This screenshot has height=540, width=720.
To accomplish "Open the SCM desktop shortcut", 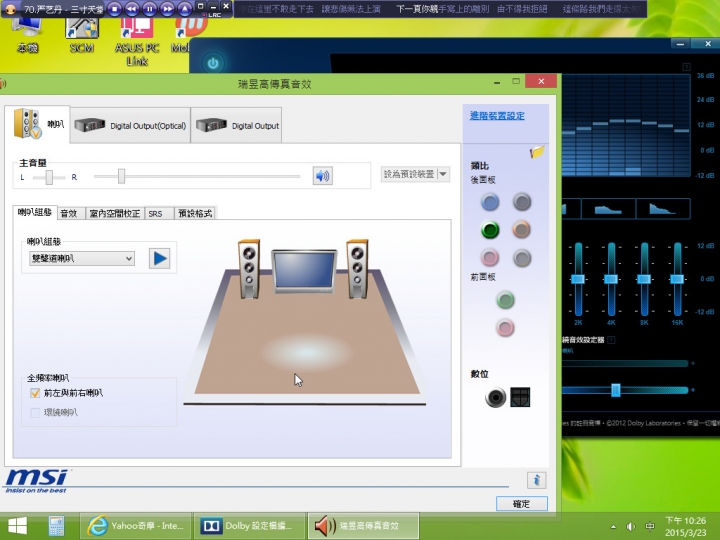I will click(82, 33).
